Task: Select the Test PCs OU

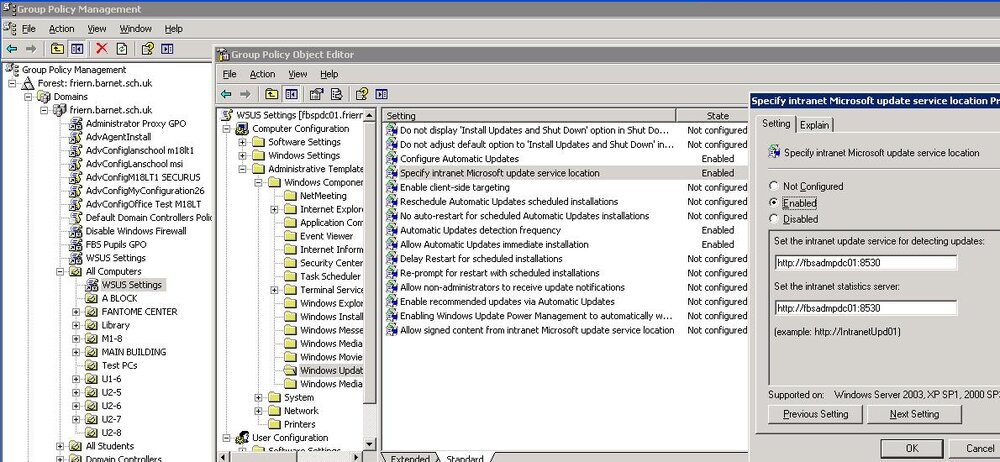Action: pyautogui.click(x=119, y=365)
